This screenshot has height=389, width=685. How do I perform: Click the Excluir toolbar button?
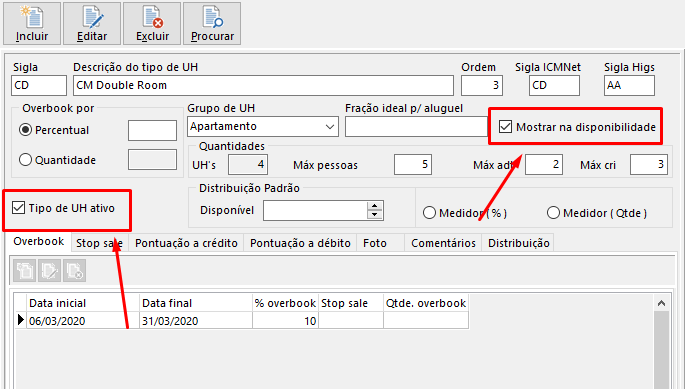point(152,24)
